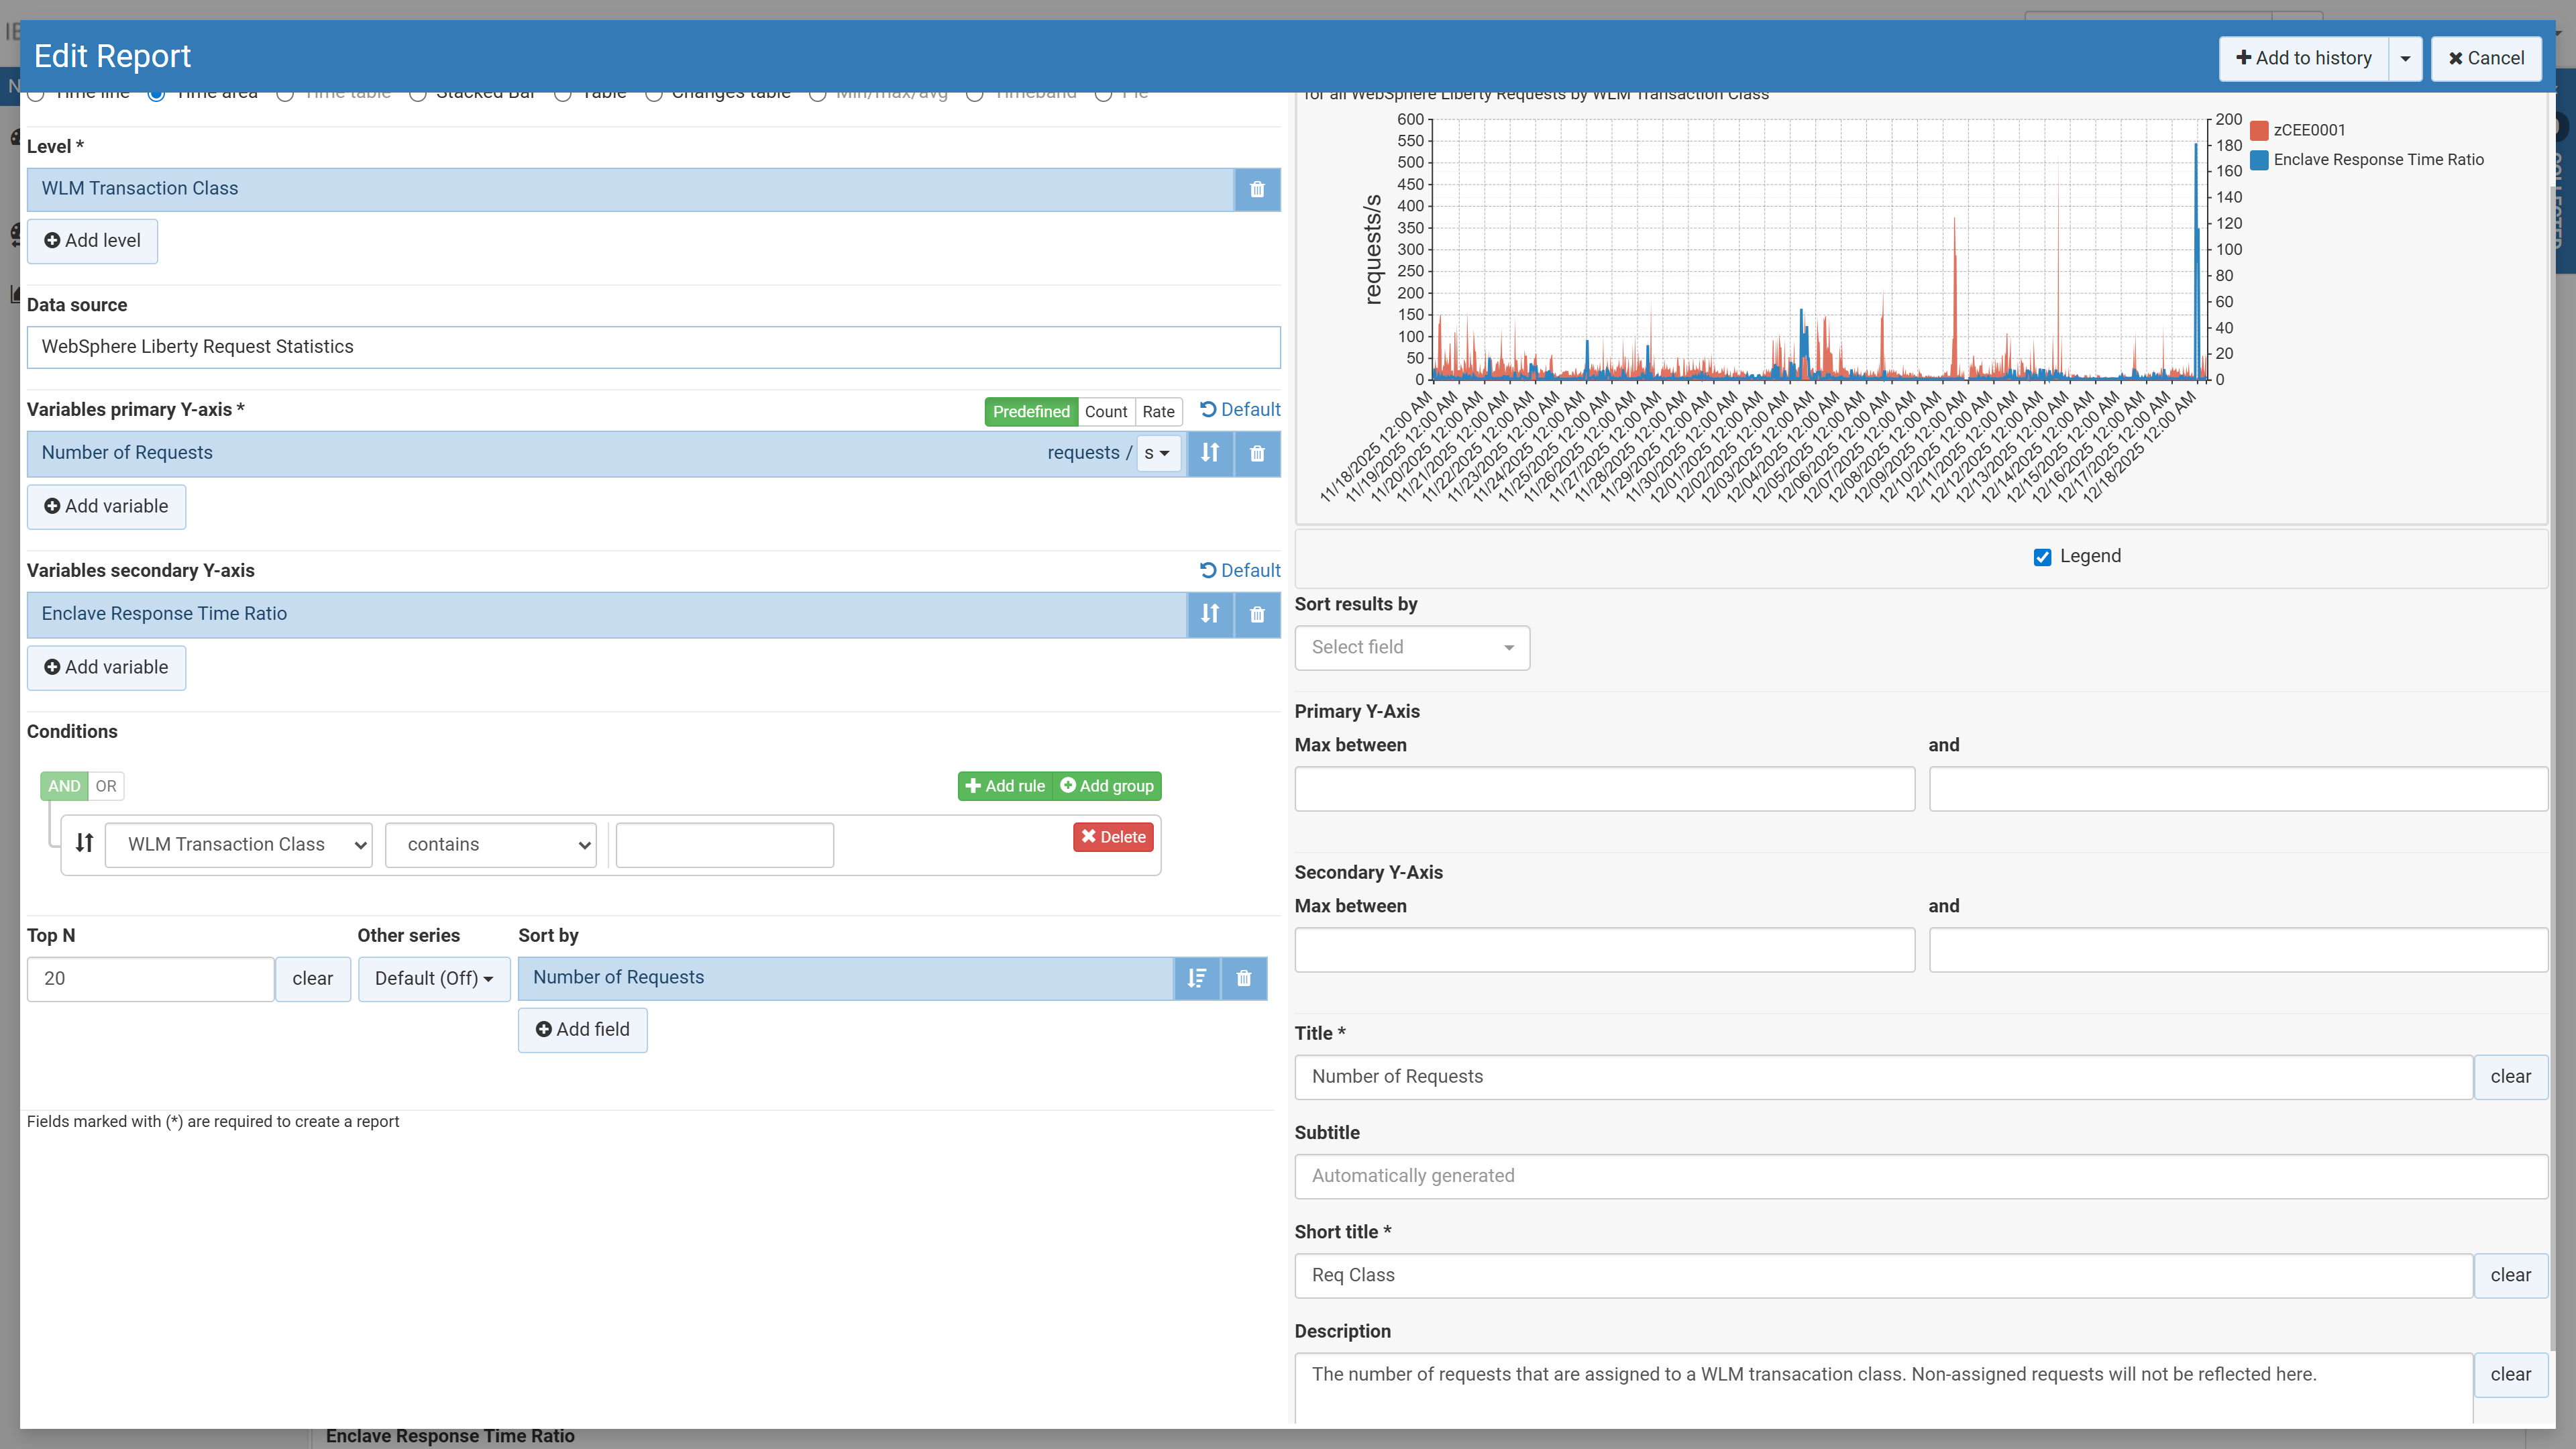Clear the Description field

[2510, 1375]
